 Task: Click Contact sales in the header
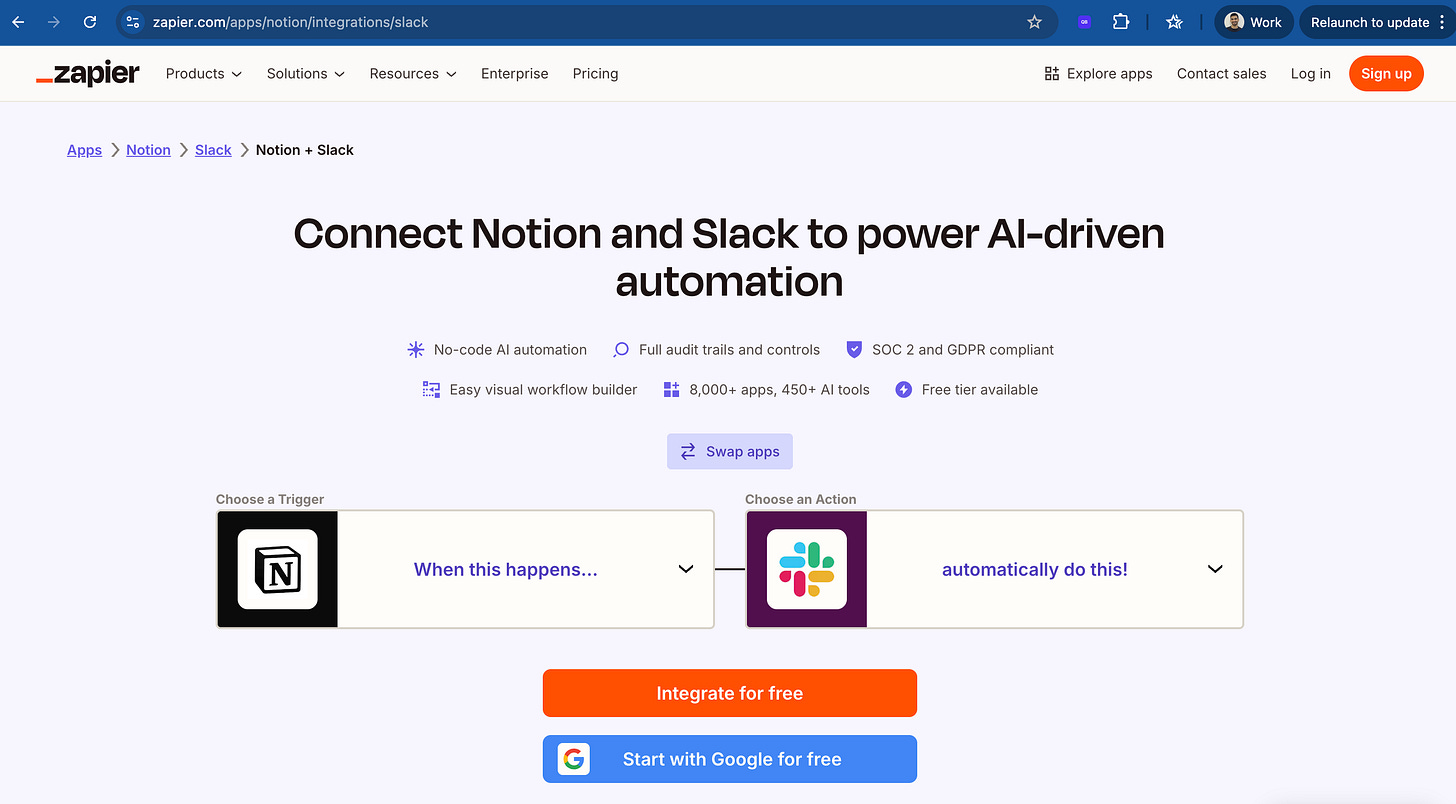click(1222, 74)
